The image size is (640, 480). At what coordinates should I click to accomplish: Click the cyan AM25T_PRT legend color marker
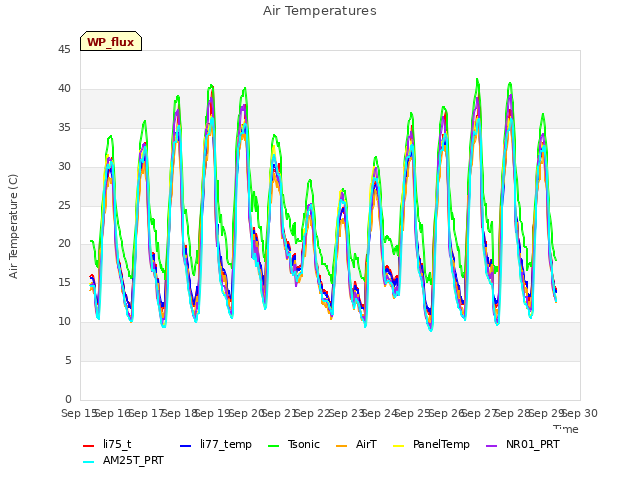pyautogui.click(x=89, y=462)
